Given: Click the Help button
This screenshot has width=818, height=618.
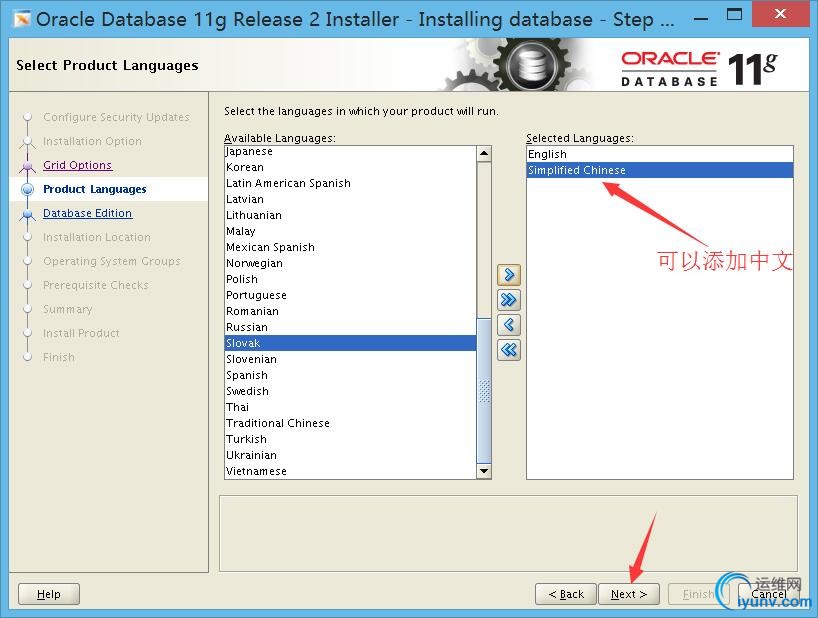Looking at the screenshot, I should point(49,594).
